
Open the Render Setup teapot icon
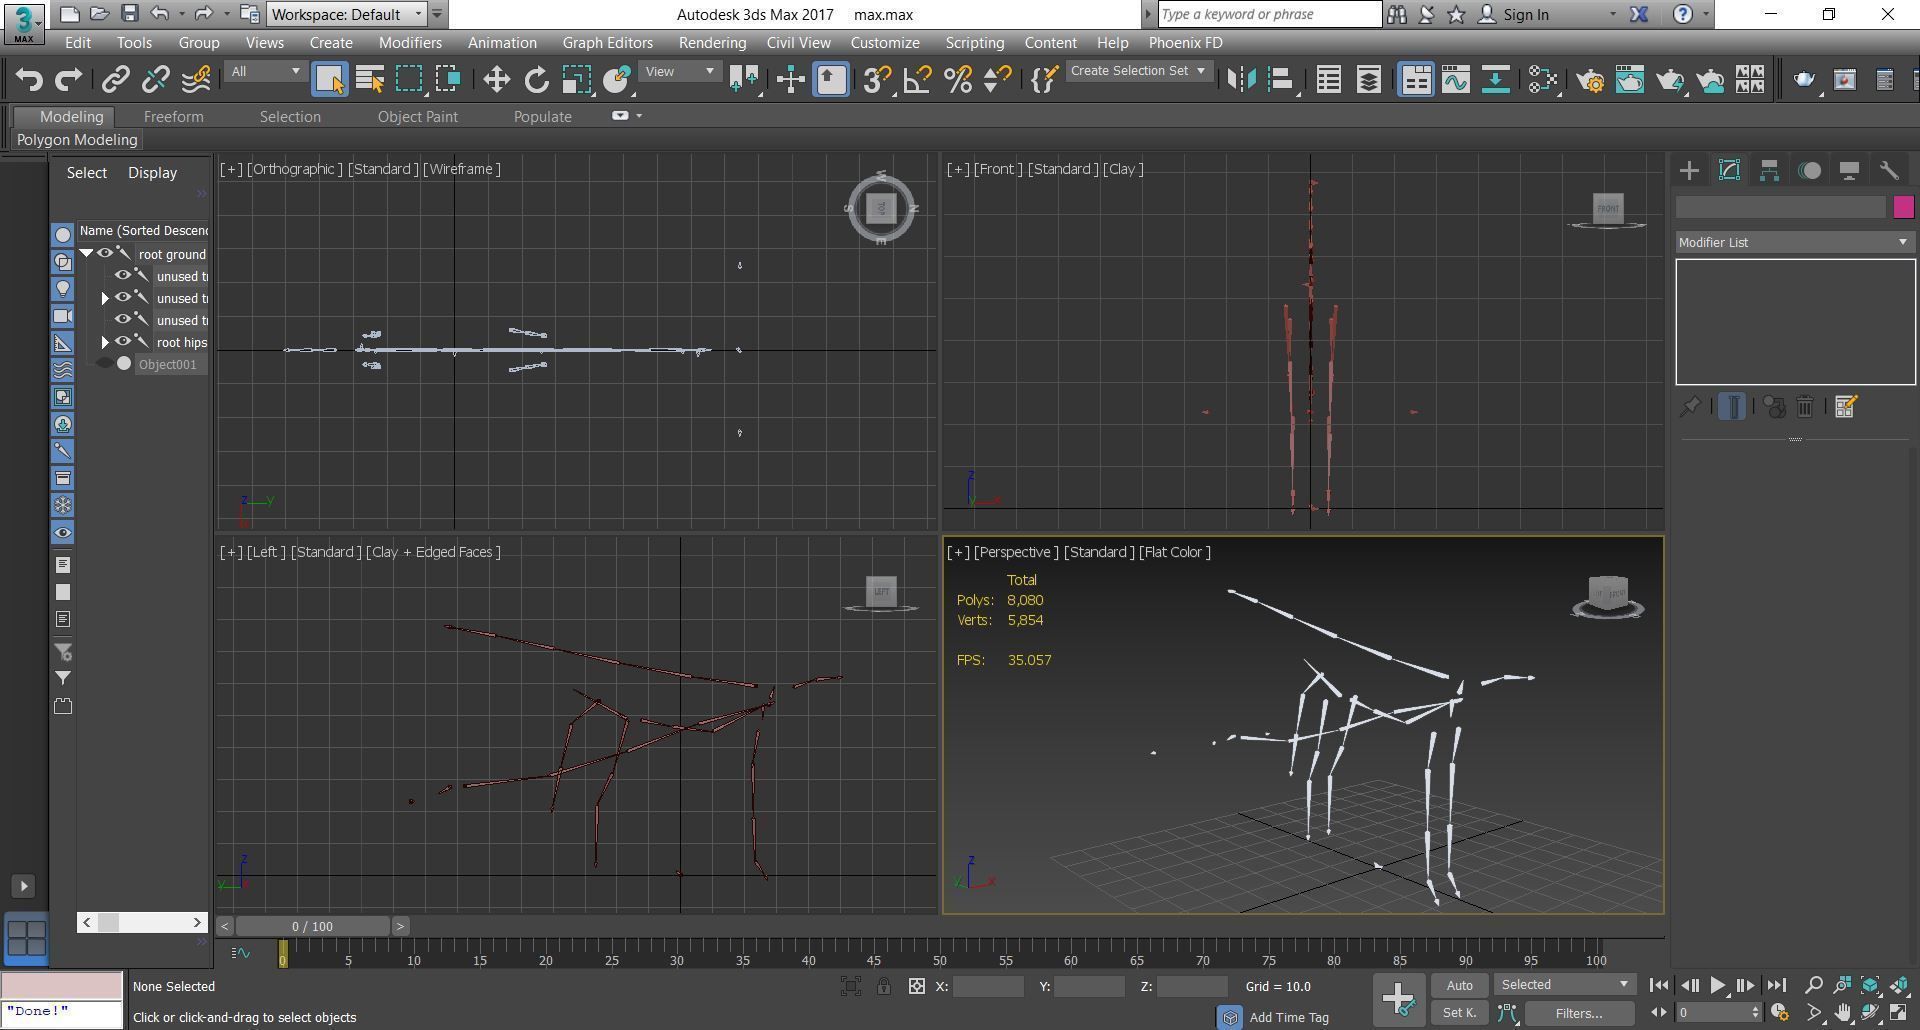pyautogui.click(x=1590, y=80)
